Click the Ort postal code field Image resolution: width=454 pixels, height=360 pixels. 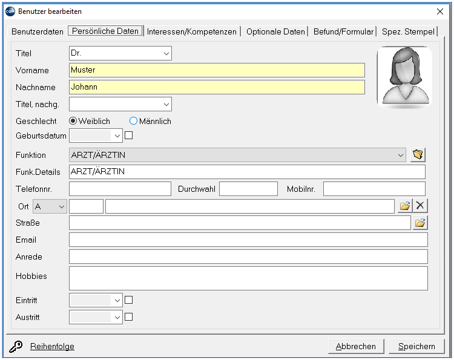coord(86,206)
